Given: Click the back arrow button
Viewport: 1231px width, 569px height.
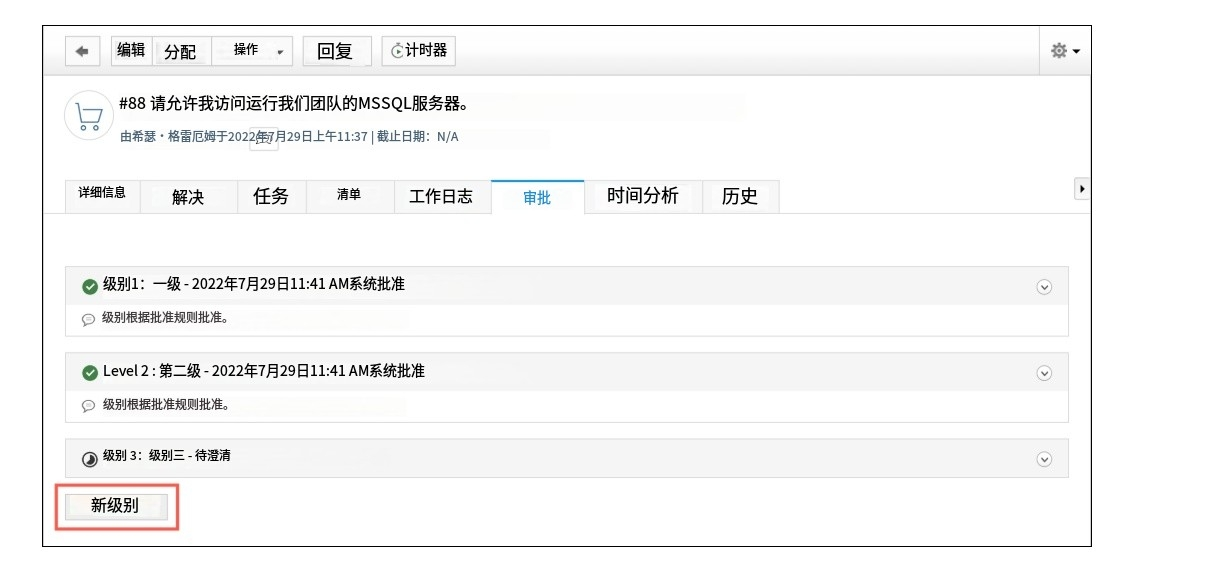Looking at the screenshot, I should (x=82, y=51).
